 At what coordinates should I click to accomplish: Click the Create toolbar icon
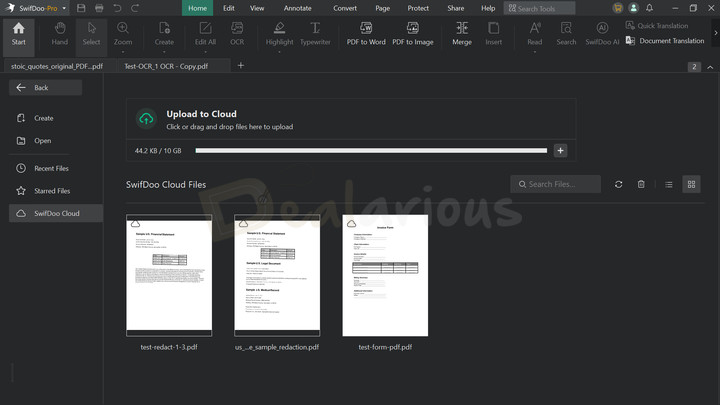(x=164, y=34)
